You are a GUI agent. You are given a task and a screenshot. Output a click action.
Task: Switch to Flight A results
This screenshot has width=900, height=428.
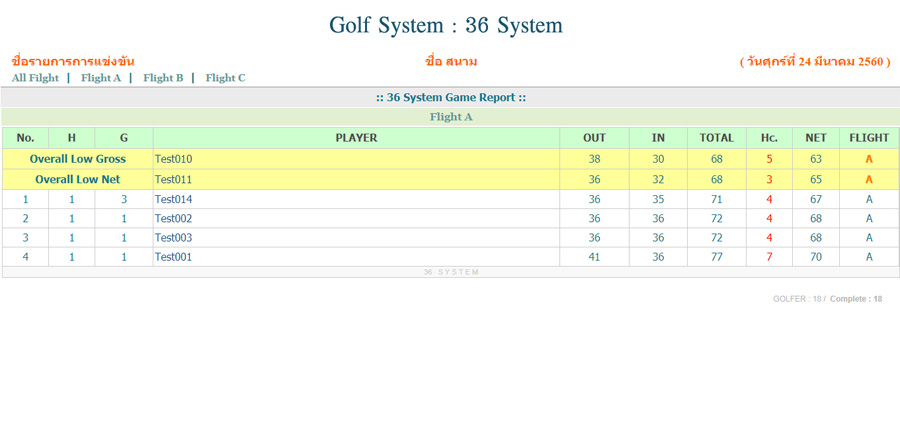(x=101, y=78)
